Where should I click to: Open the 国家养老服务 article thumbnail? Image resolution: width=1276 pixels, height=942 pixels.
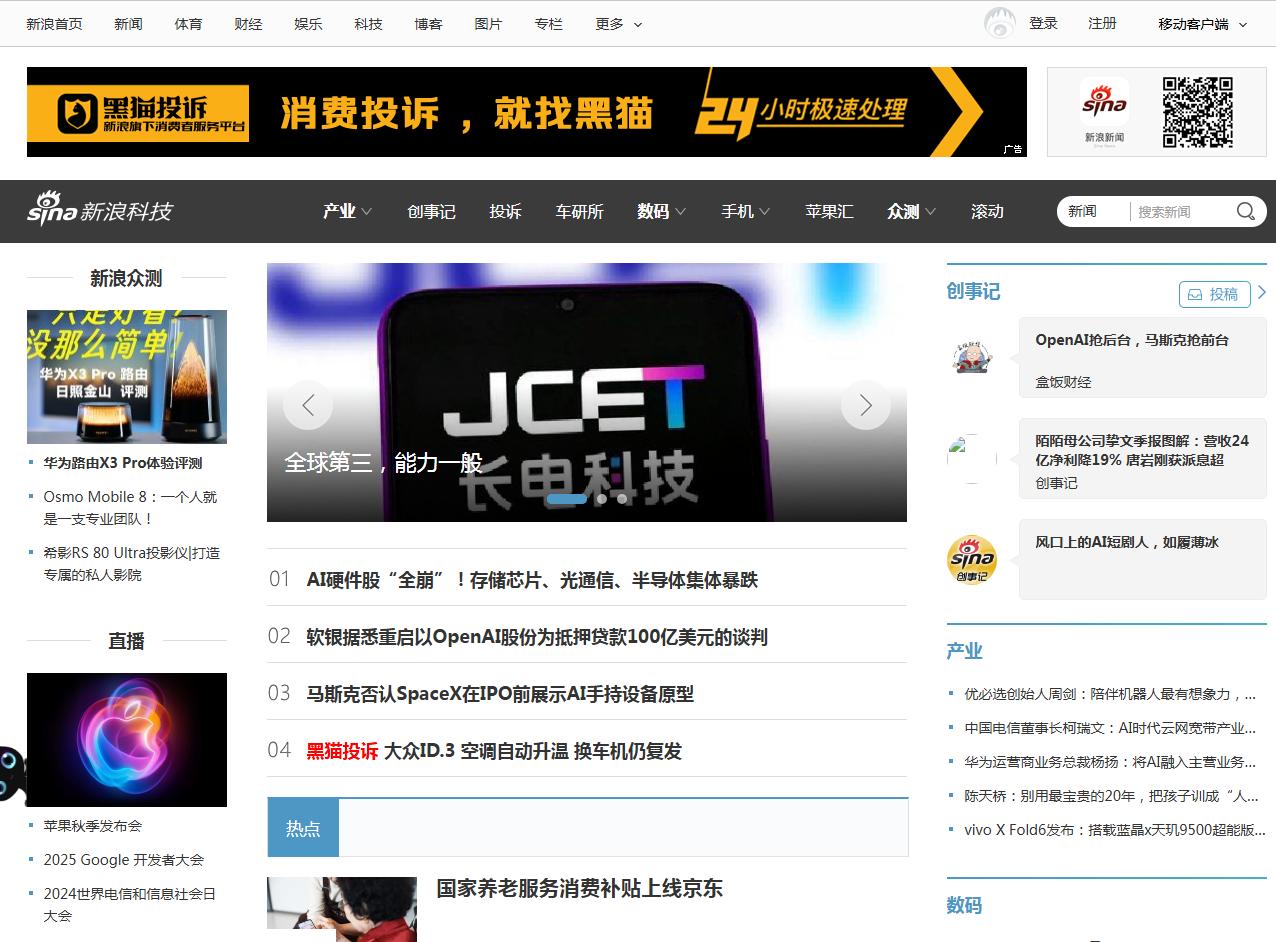click(x=342, y=909)
